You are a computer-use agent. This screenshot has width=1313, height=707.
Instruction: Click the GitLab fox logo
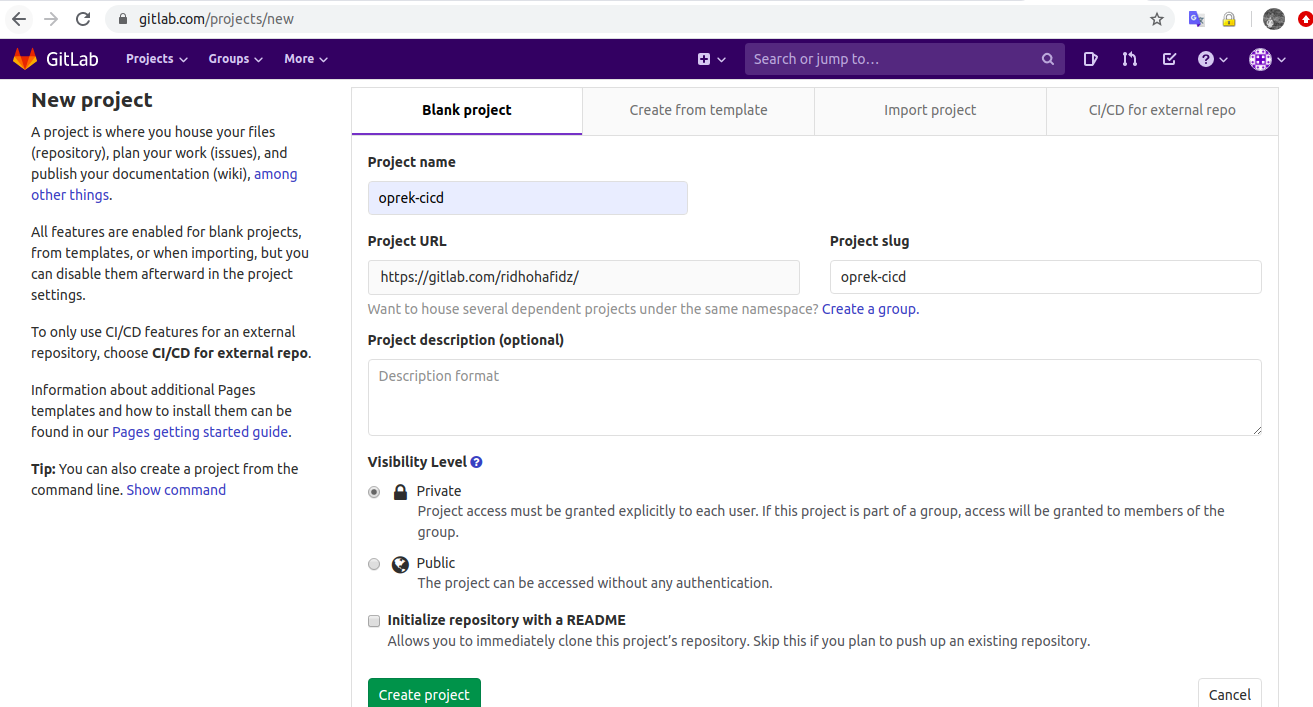click(x=24, y=59)
